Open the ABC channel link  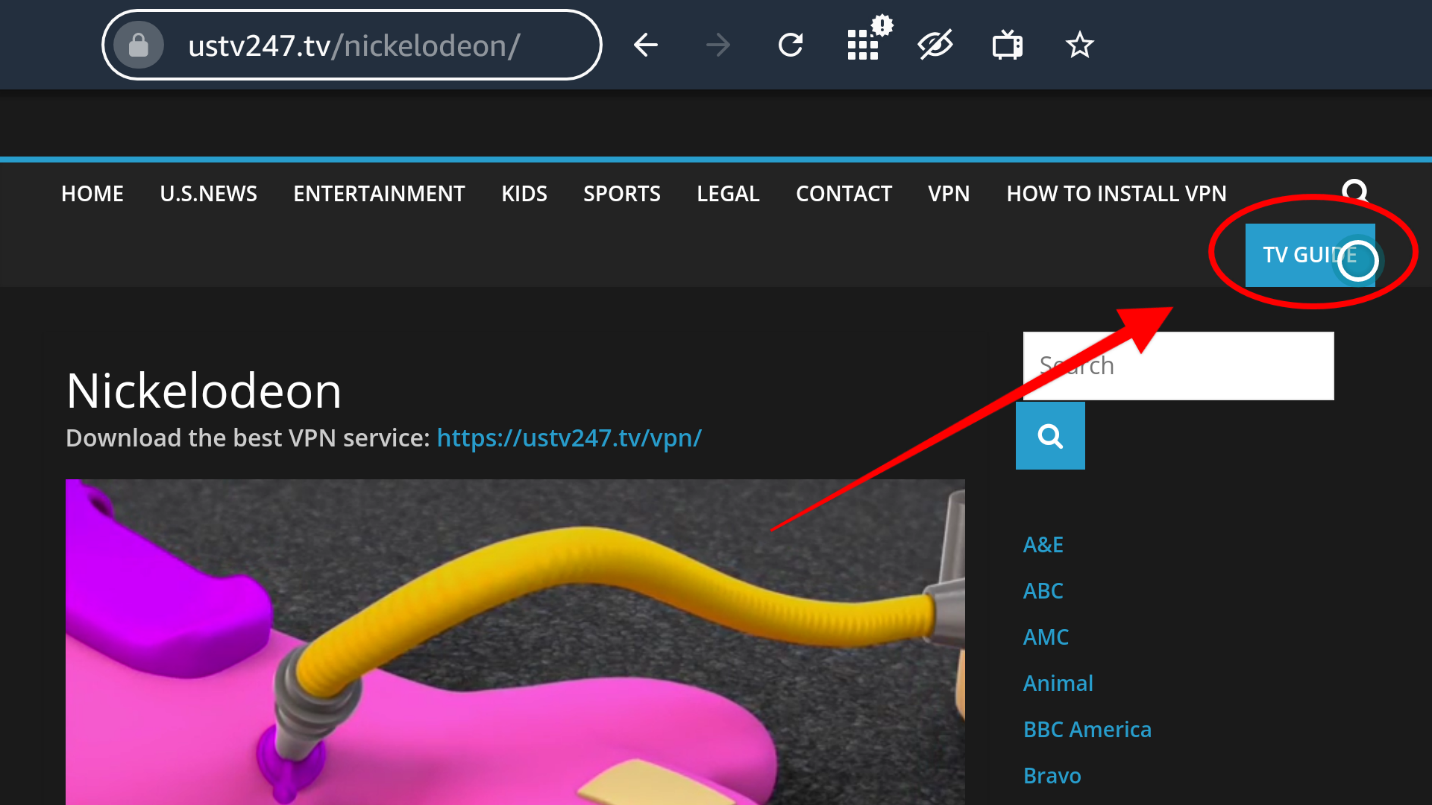tap(1043, 591)
